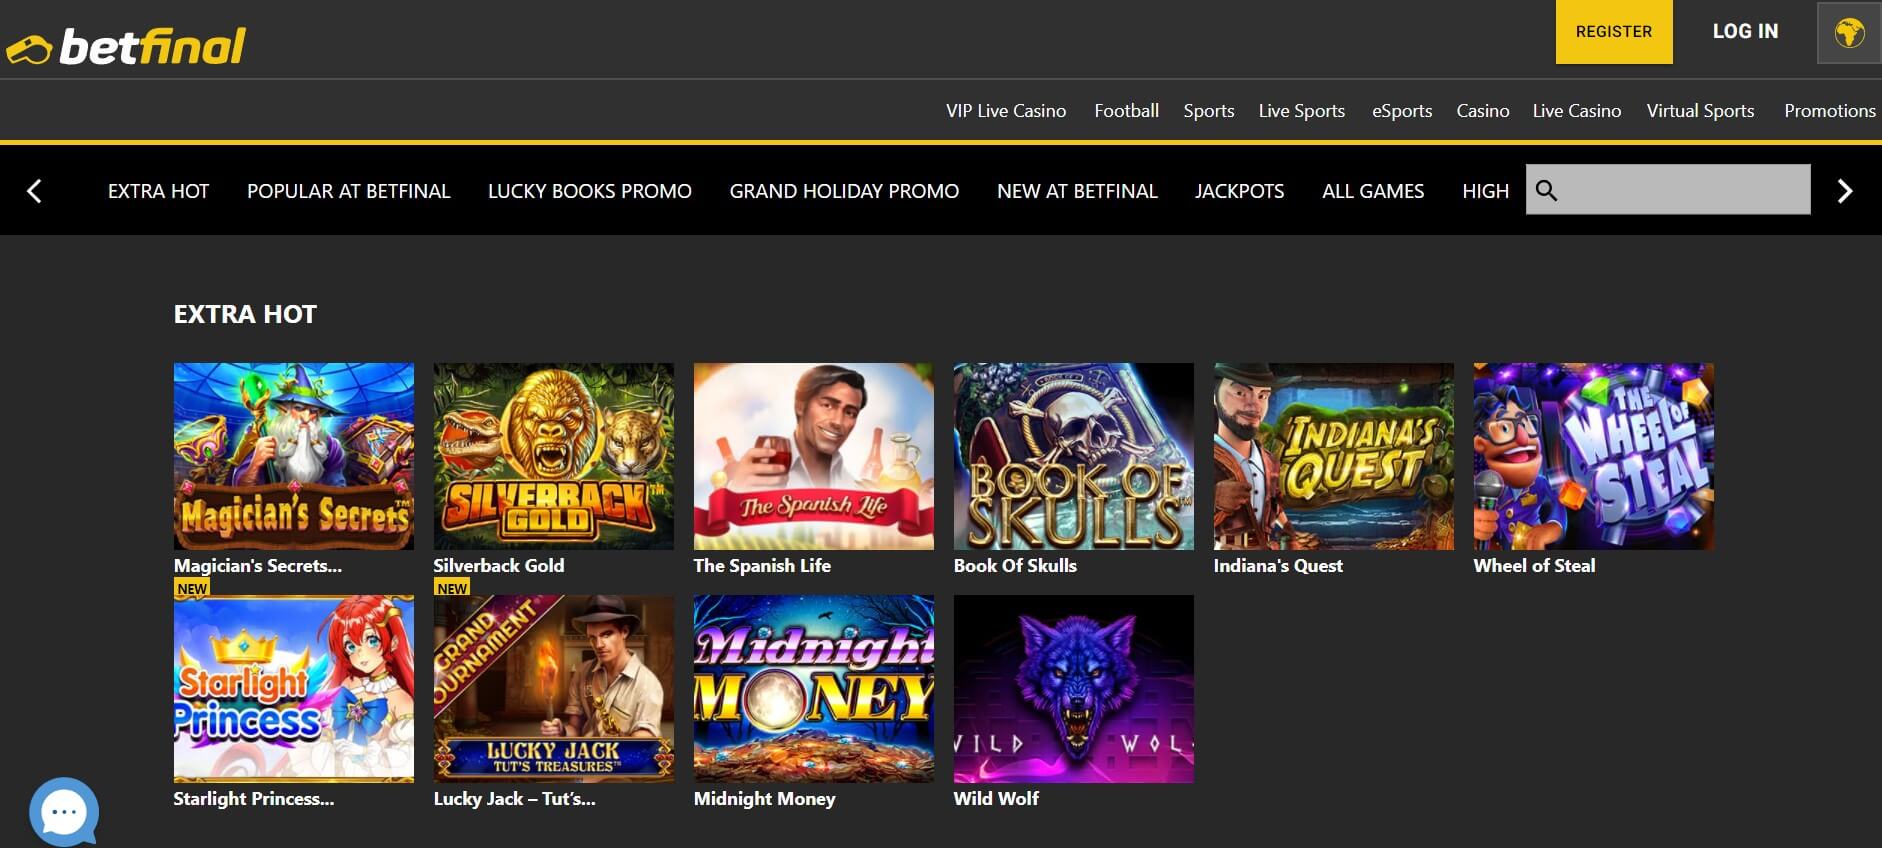Viewport: 1882px width, 848px height.
Task: Launch the Silverback Gold game thumbnail
Action: (x=554, y=456)
